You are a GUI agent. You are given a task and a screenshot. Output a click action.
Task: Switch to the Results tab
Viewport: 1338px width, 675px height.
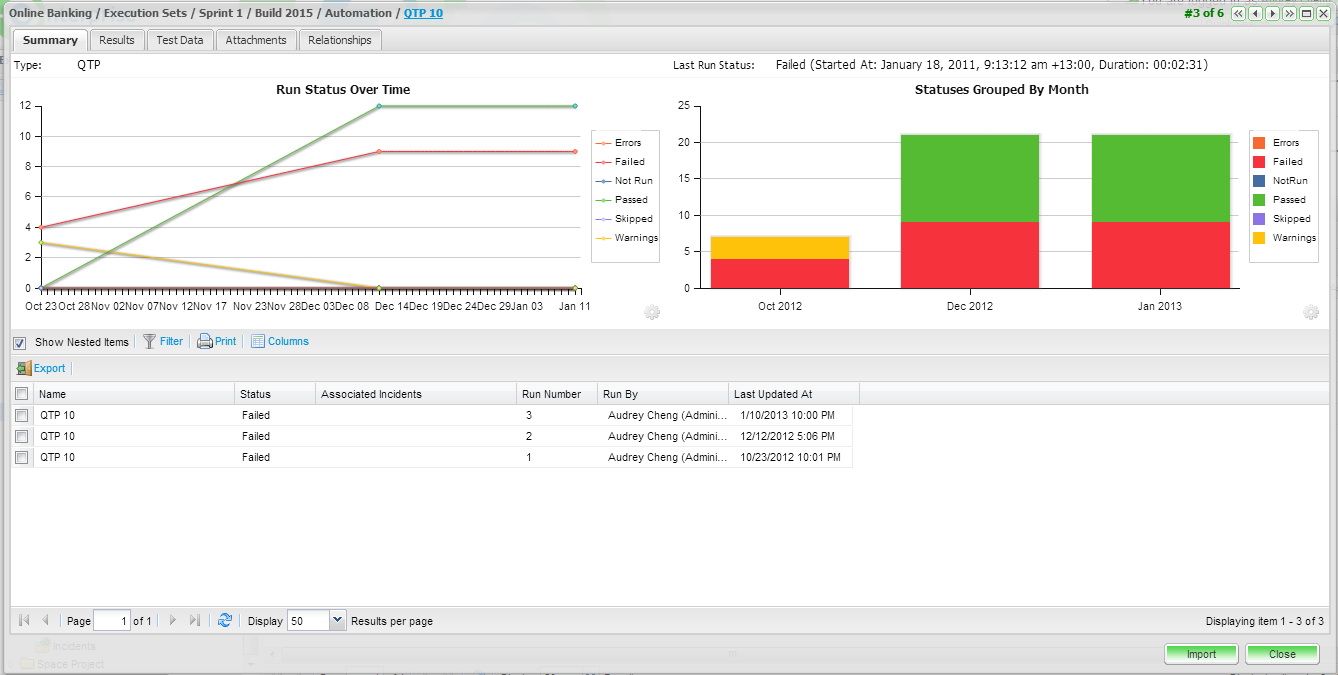pos(117,40)
